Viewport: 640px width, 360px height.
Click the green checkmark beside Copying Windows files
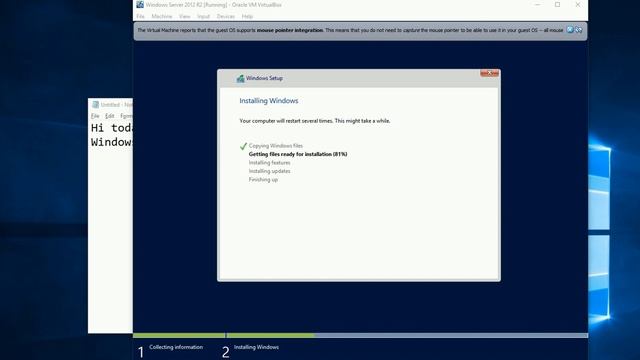243,146
